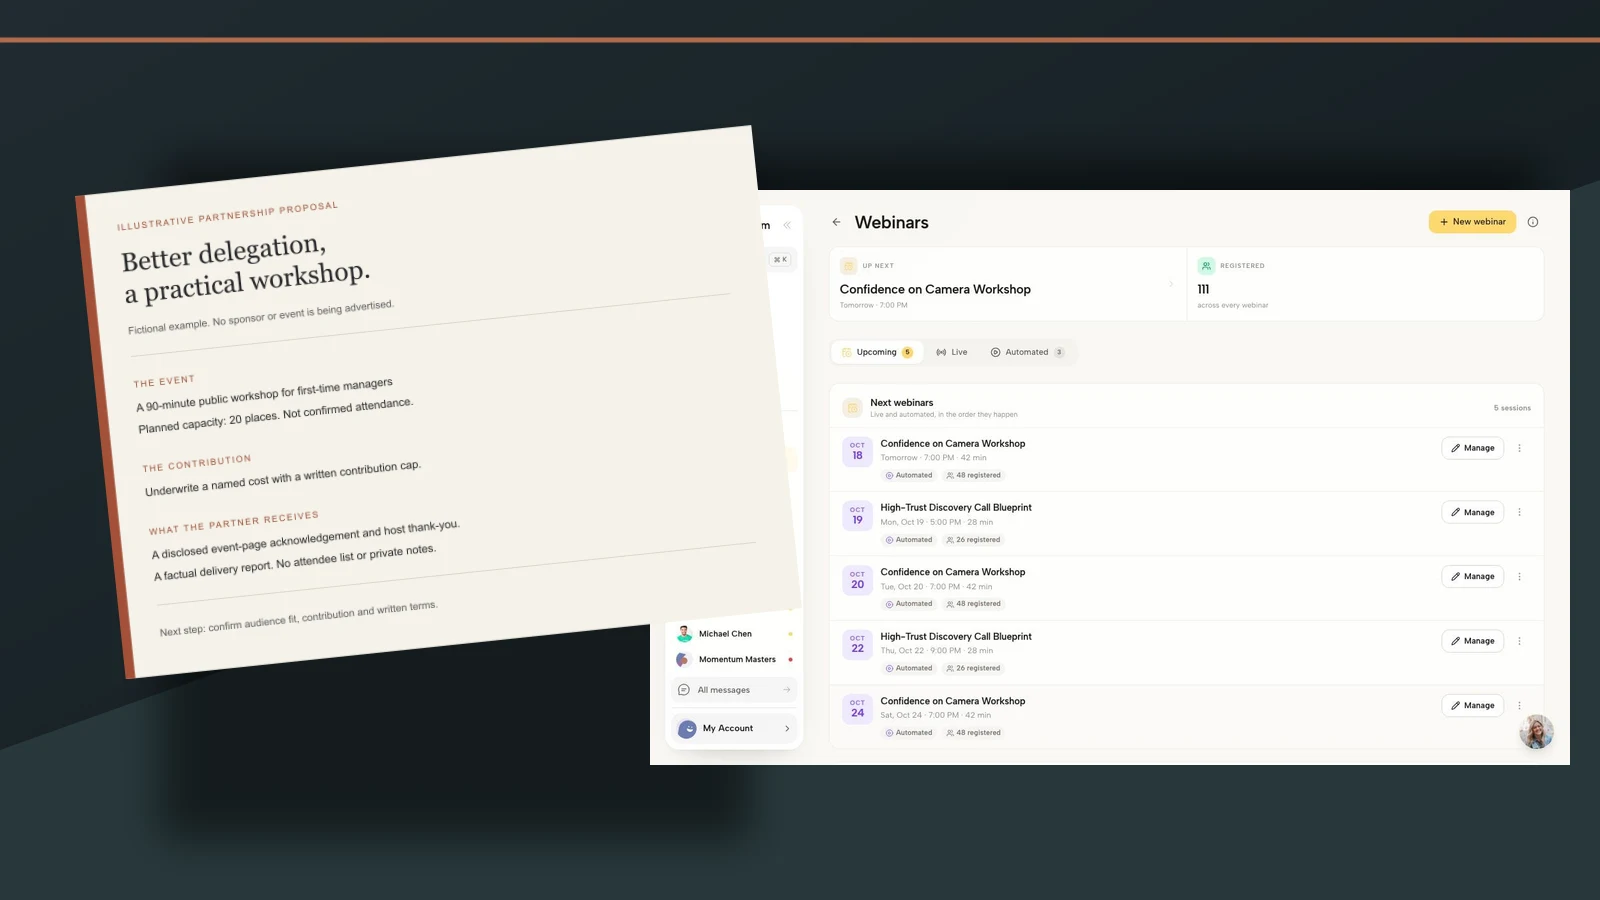Click Manage for the Oct 24 webinar
Viewport: 1600px width, 900px height.
pyautogui.click(x=1472, y=706)
